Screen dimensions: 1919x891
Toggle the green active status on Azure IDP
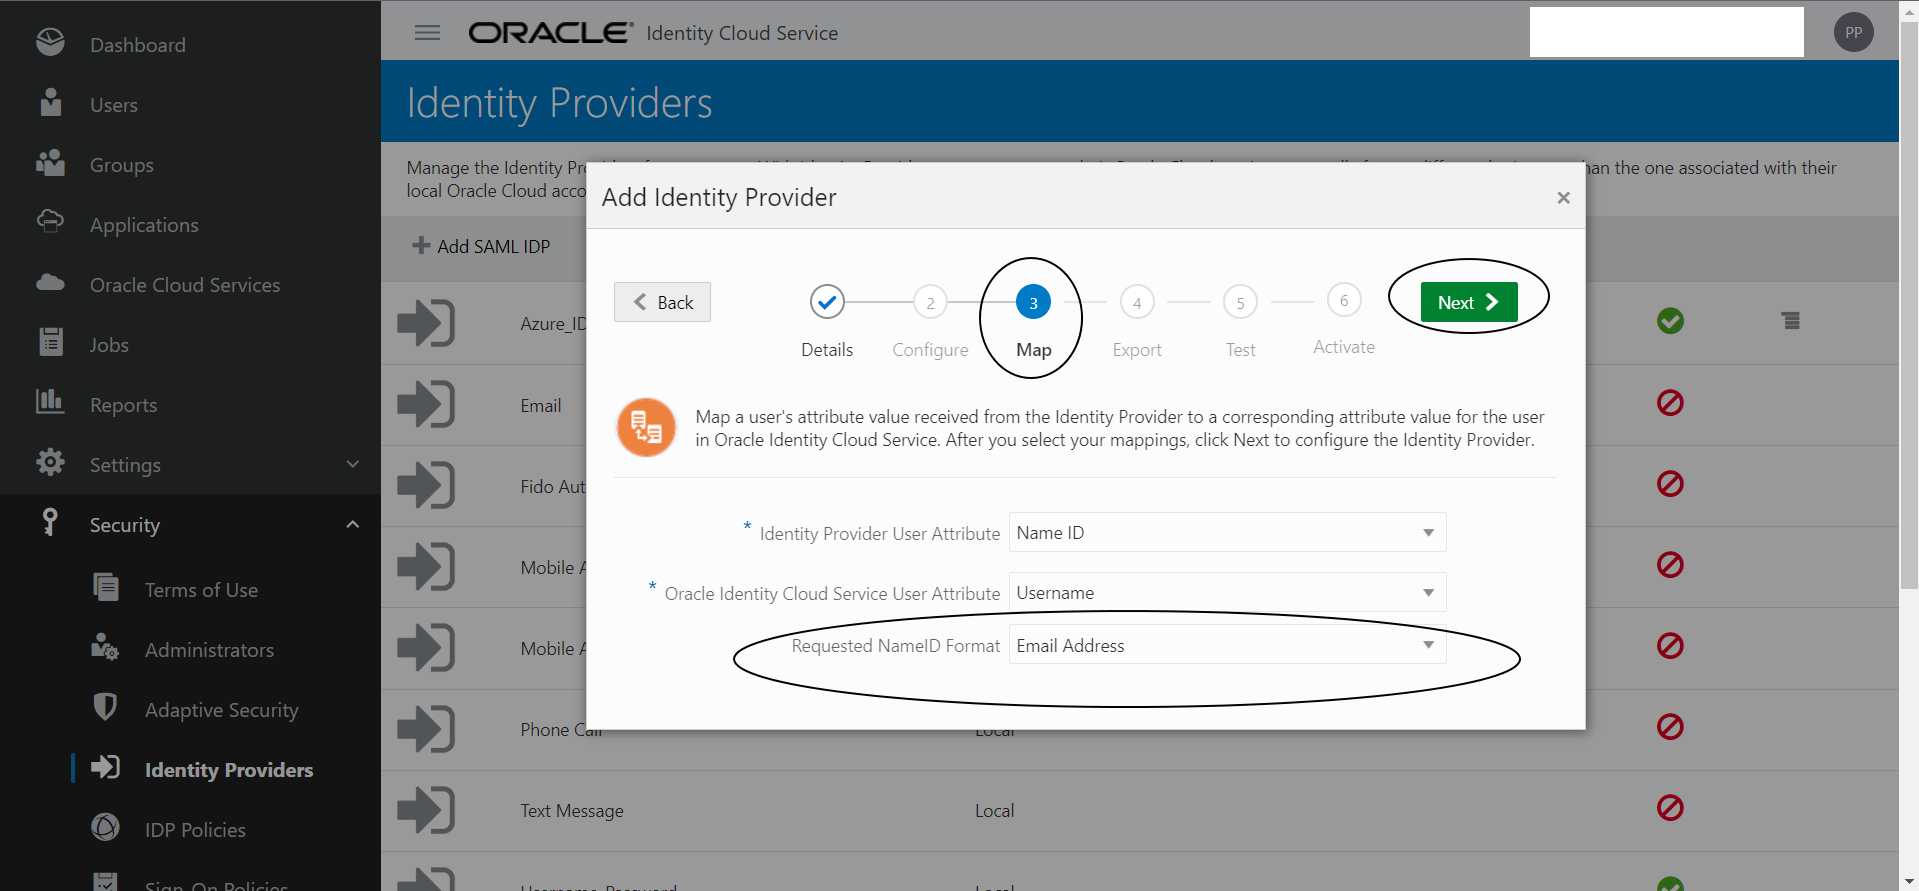(x=1670, y=321)
